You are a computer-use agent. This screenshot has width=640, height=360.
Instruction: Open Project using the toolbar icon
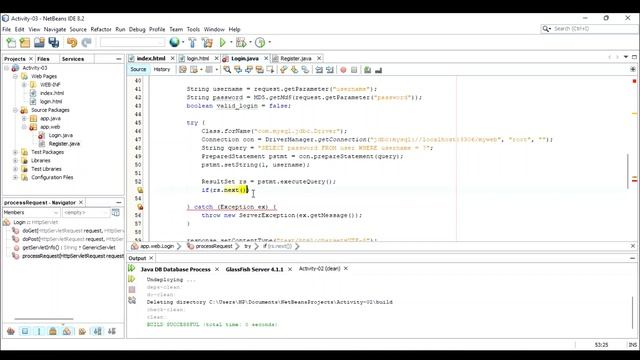click(x=39, y=42)
